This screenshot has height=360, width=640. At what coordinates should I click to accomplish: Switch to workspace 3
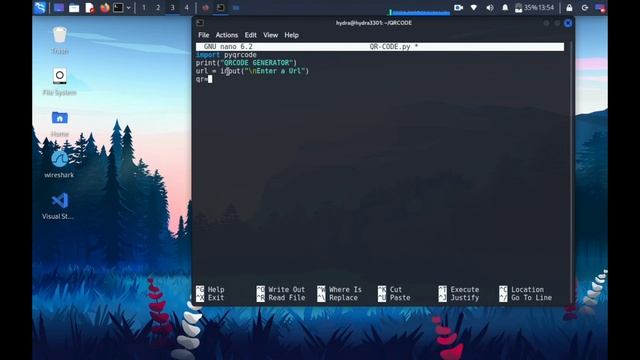(172, 7)
